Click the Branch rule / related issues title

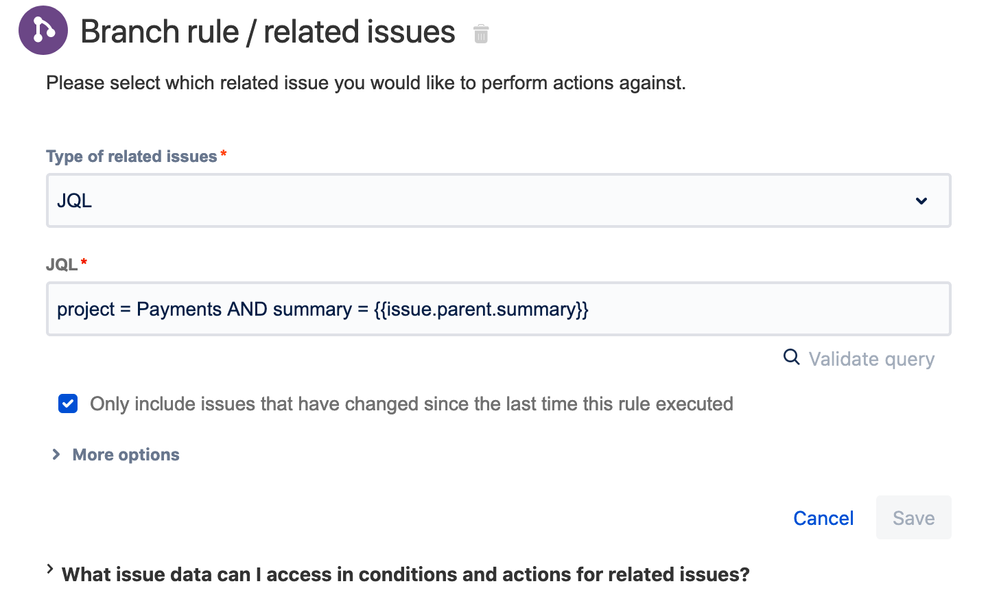(x=267, y=32)
